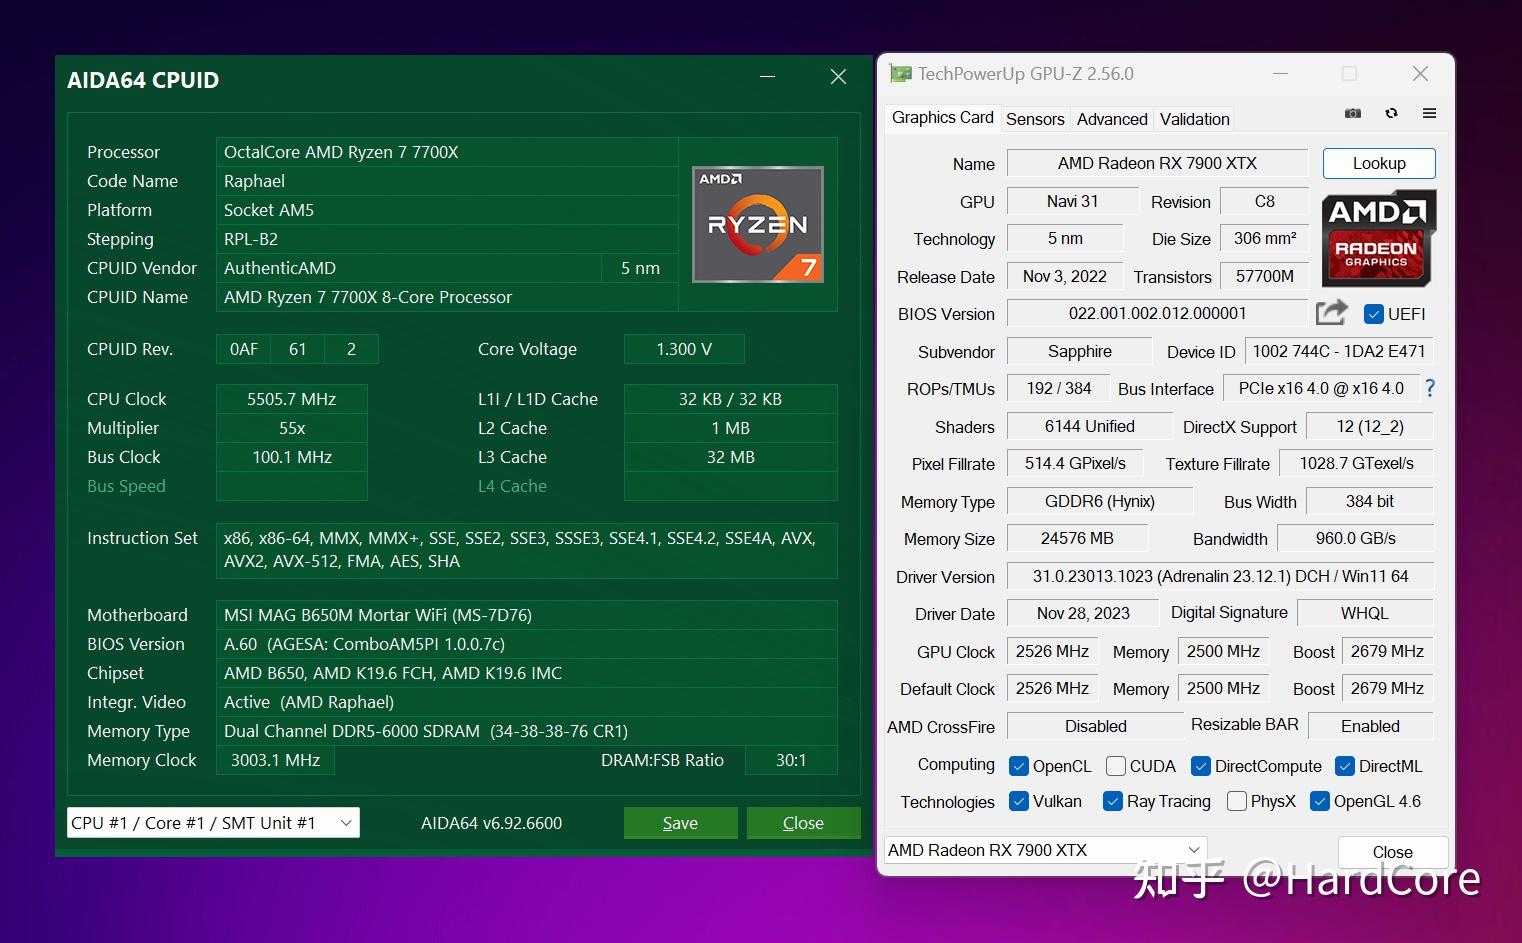
Task: Toggle the Ray Tracing checkbox
Action: pos(1113,801)
